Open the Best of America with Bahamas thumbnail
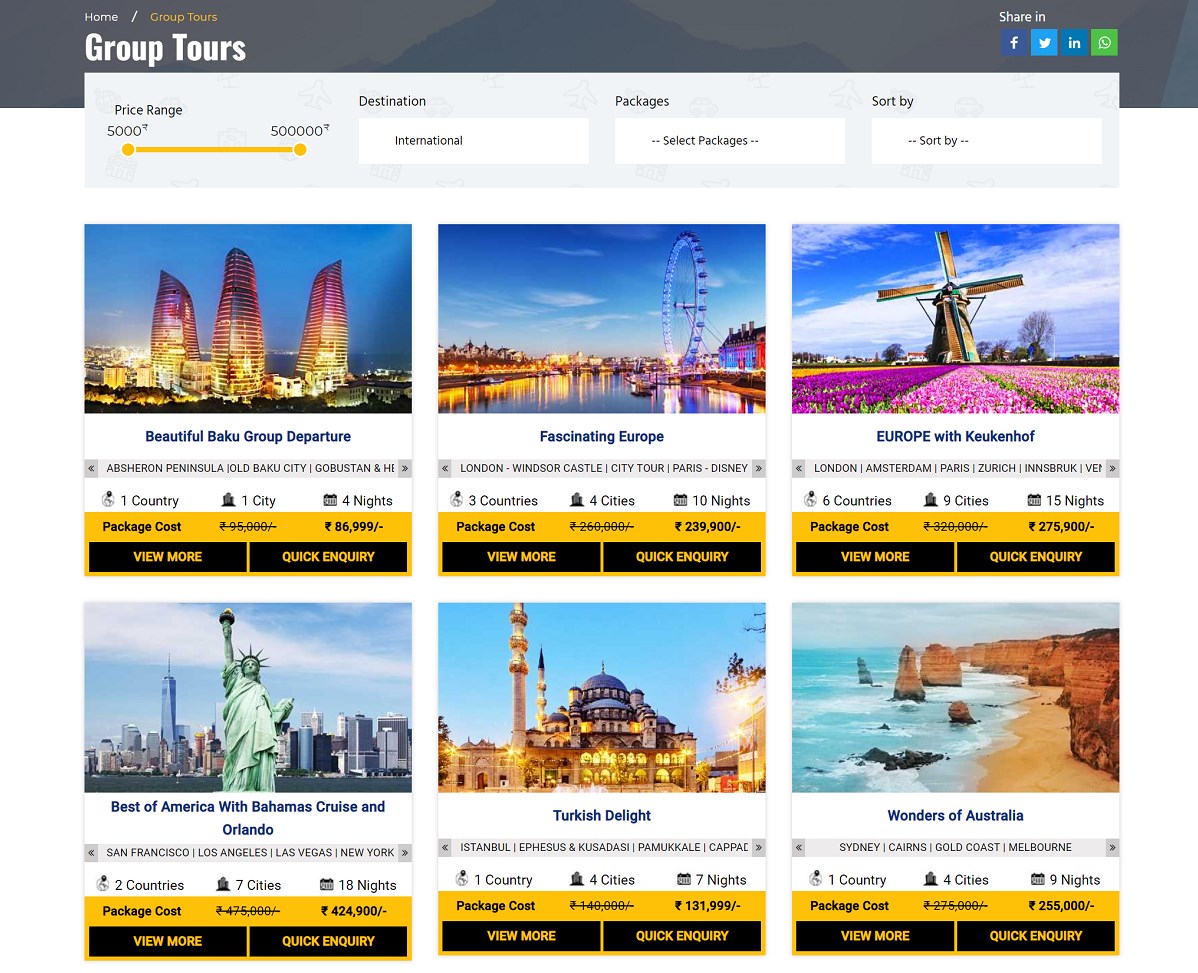 point(247,697)
